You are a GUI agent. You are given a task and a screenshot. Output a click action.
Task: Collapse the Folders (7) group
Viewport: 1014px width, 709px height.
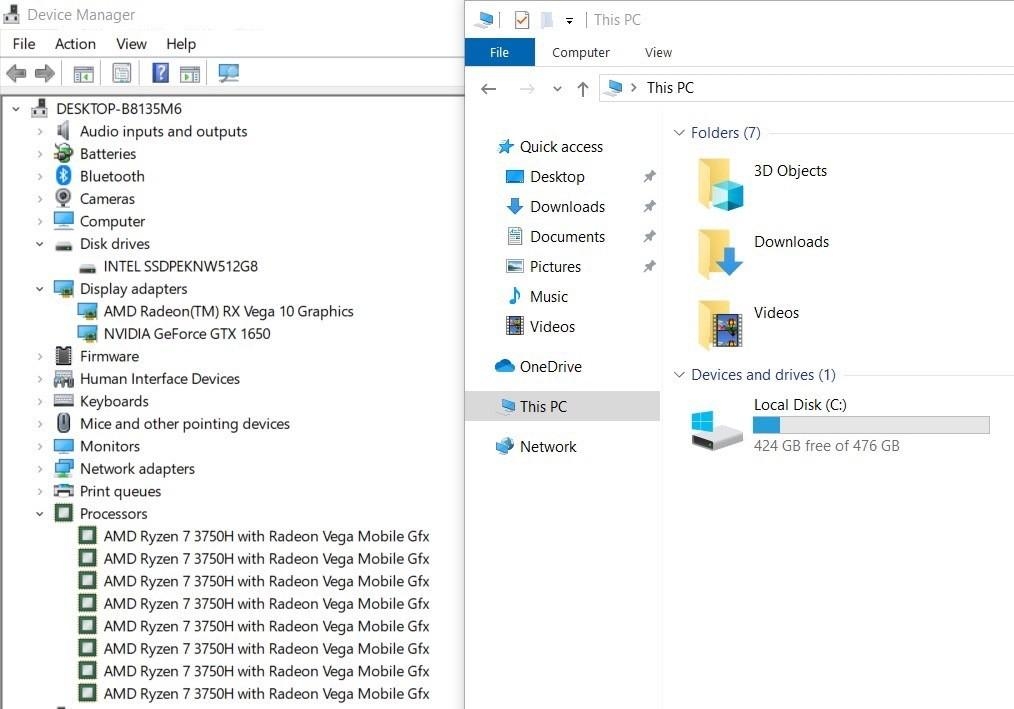[679, 133]
